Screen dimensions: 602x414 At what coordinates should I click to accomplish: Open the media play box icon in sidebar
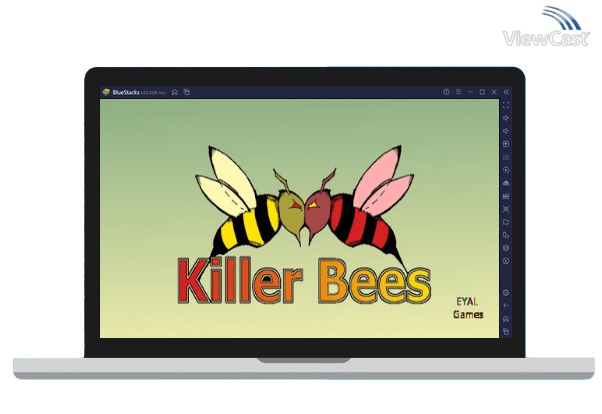[x=506, y=144]
